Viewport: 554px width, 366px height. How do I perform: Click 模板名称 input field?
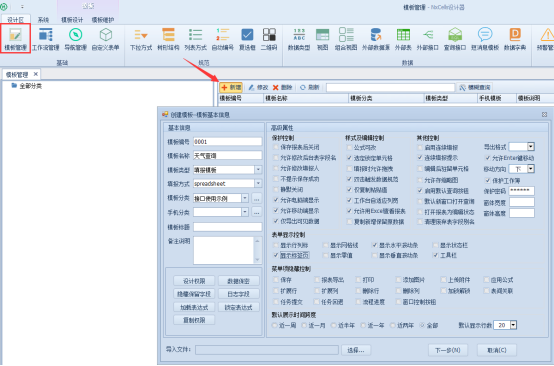[x=228, y=155]
